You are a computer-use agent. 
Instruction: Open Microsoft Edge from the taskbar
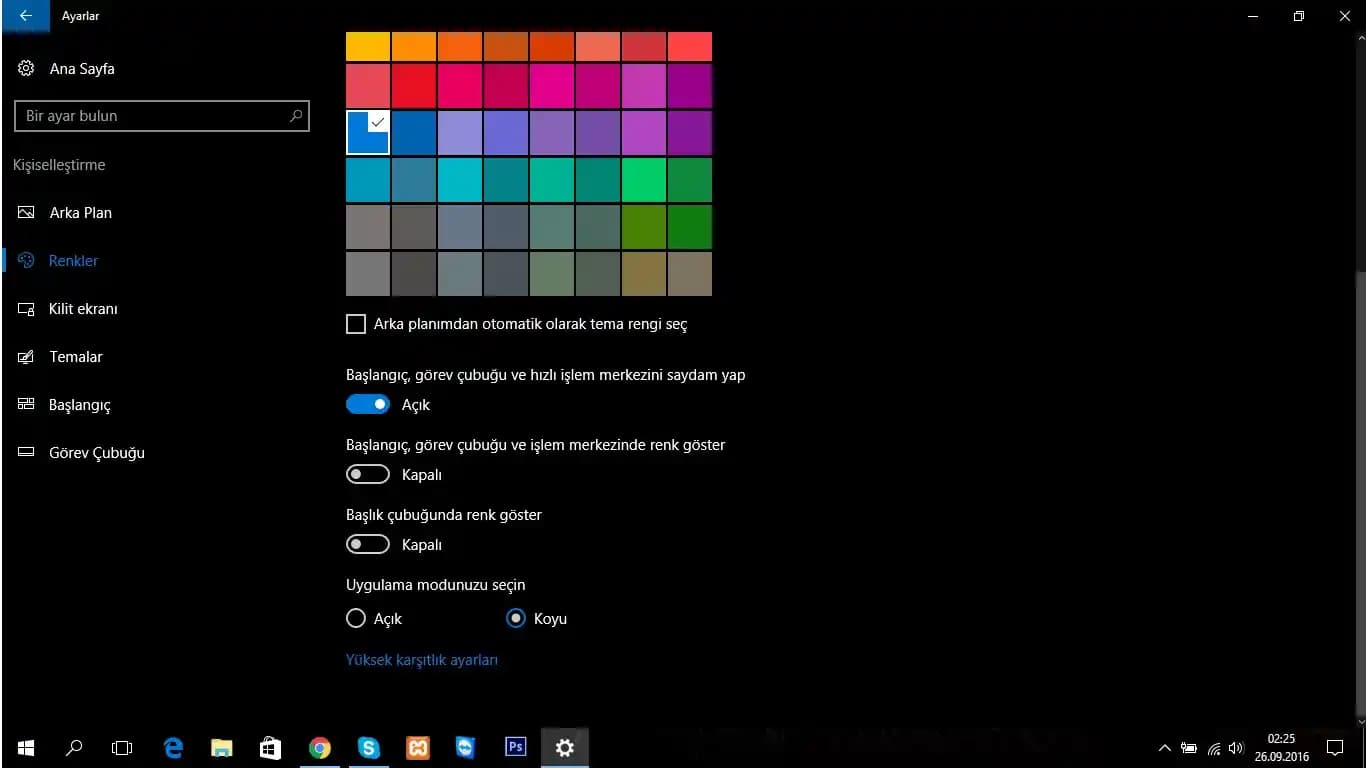pyautogui.click(x=174, y=747)
